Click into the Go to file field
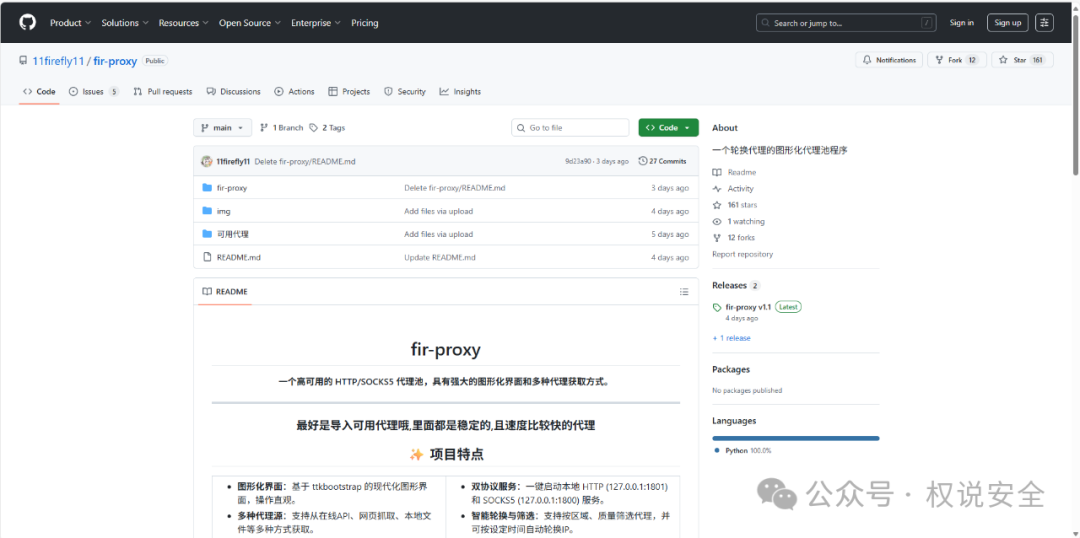The width and height of the screenshot is (1080, 538). pos(570,128)
